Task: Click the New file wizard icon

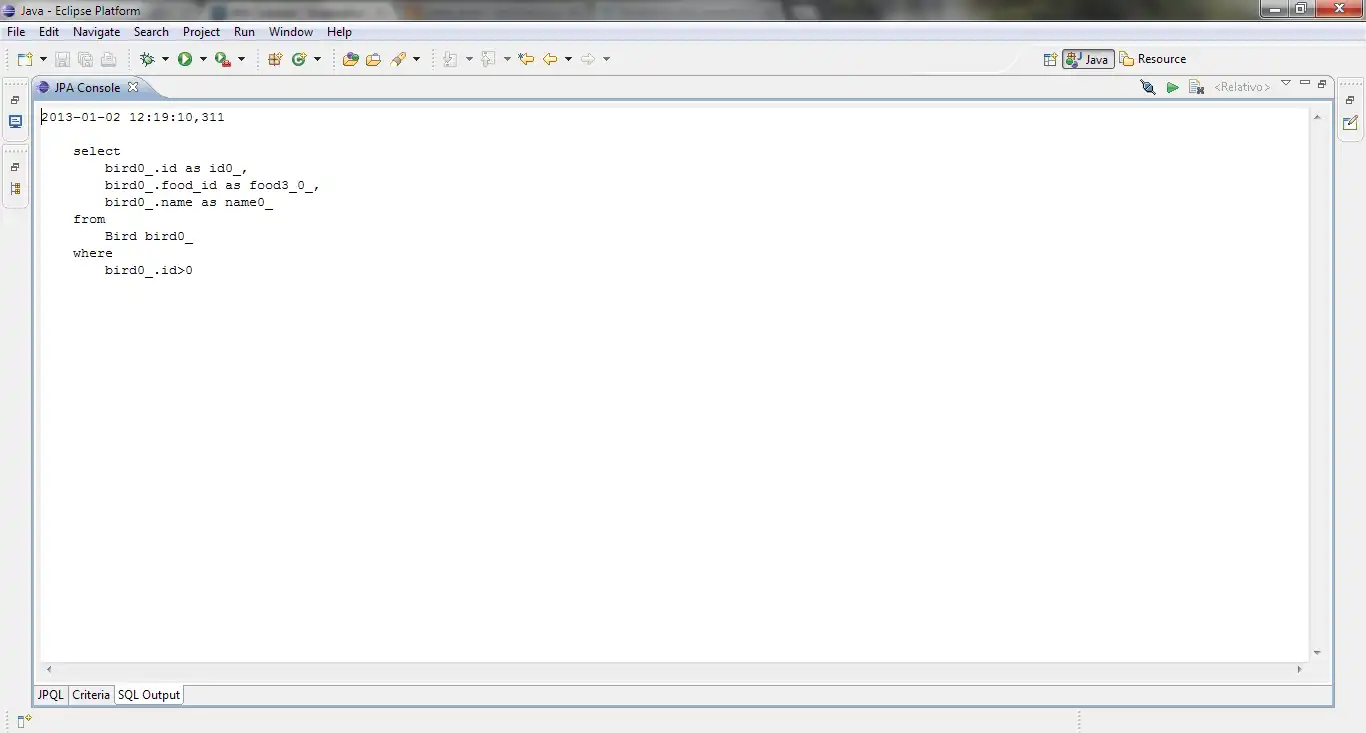Action: pyautogui.click(x=25, y=59)
